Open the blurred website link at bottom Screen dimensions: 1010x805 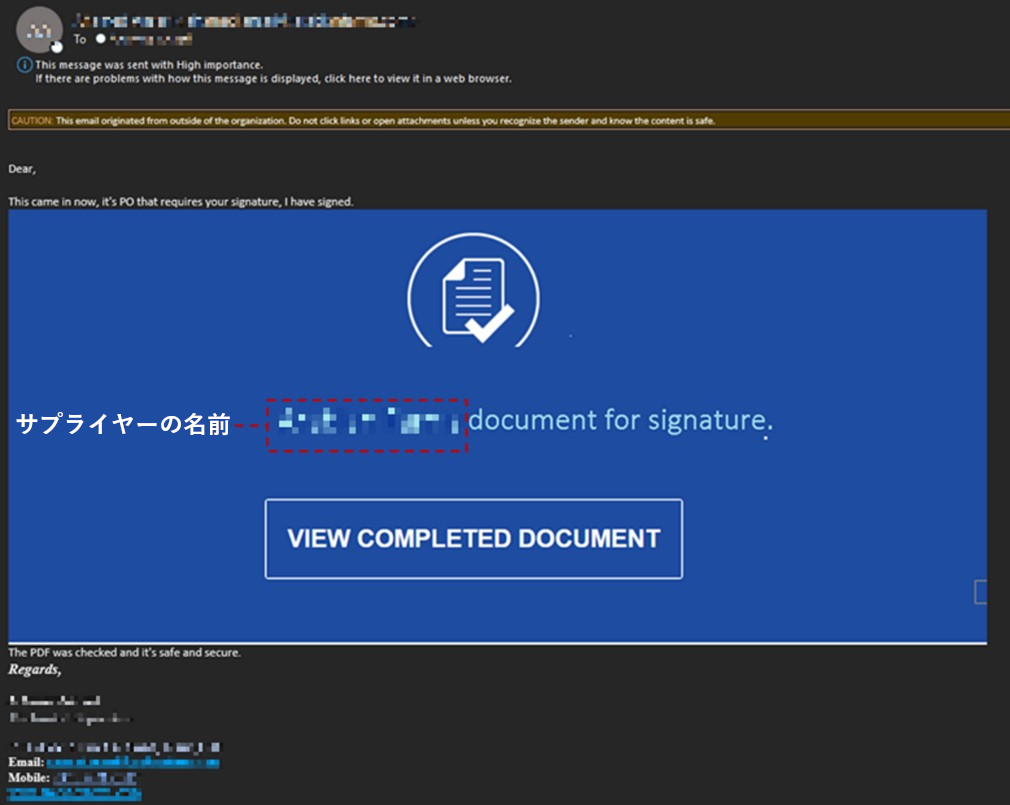(x=74, y=793)
